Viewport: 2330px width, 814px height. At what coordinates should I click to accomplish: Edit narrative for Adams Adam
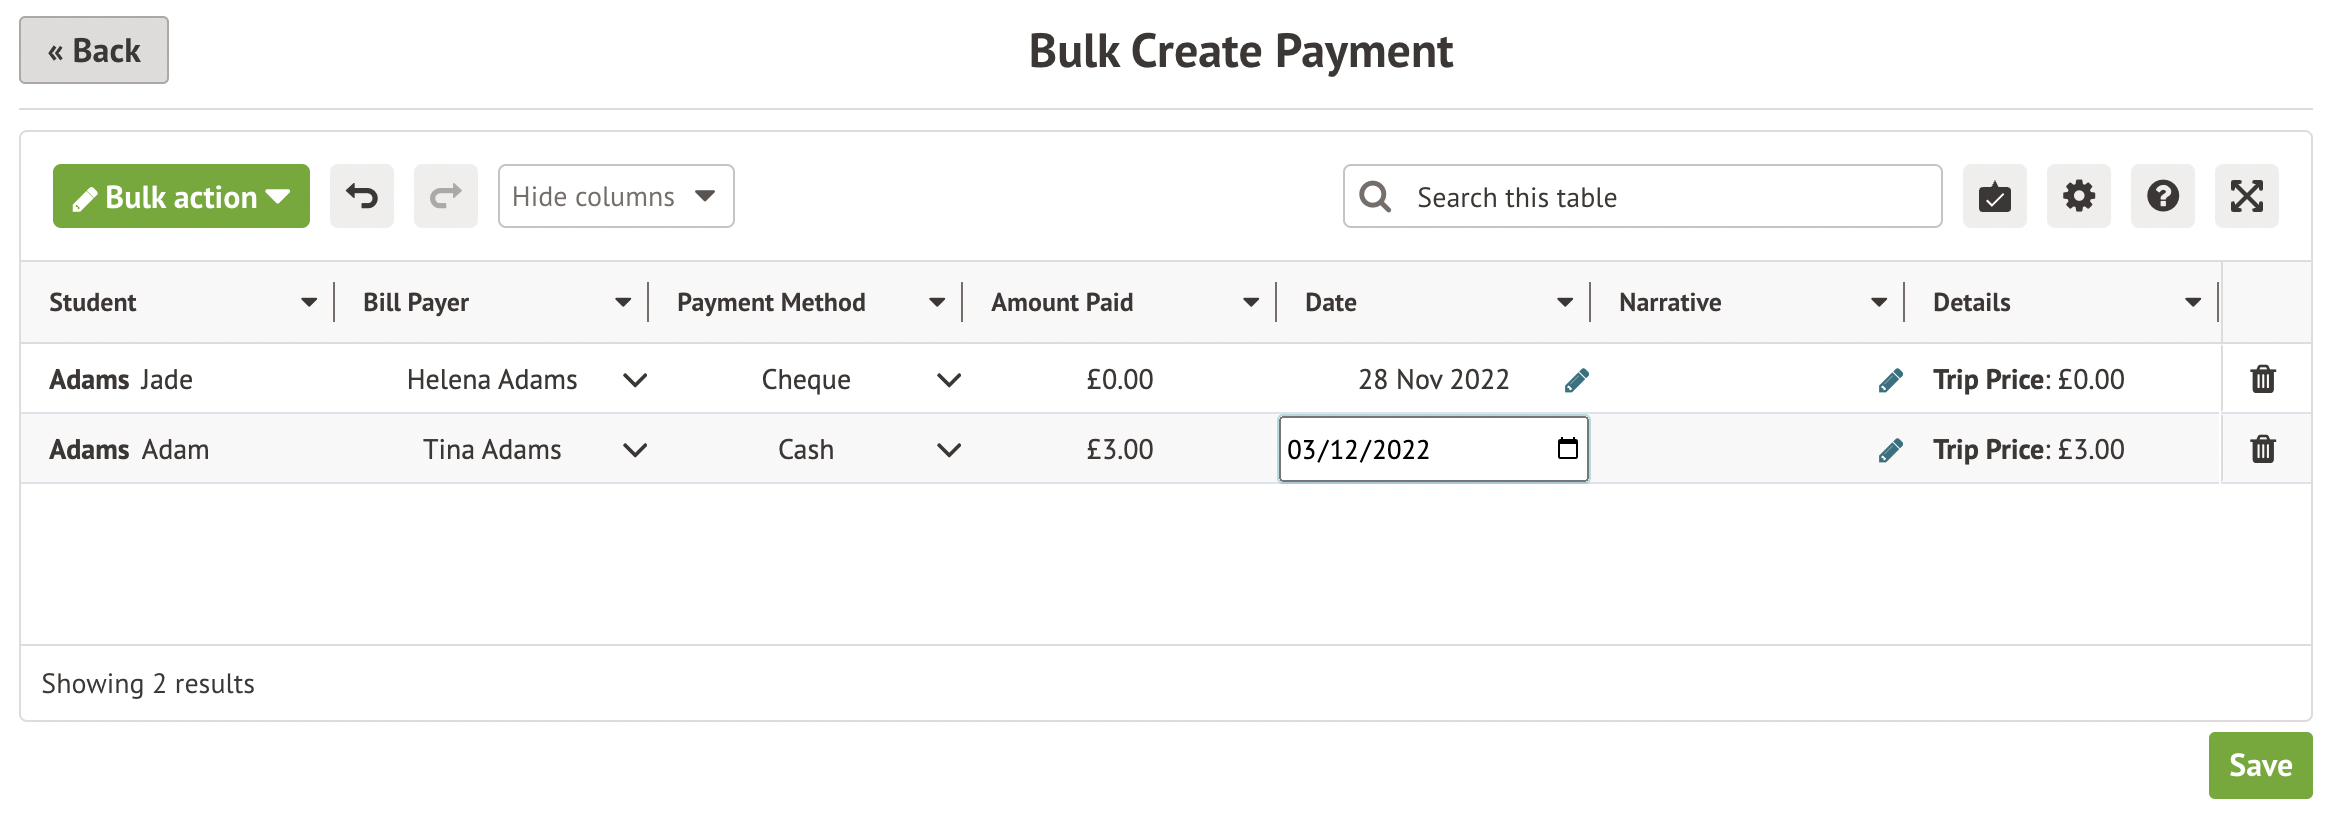click(1890, 450)
